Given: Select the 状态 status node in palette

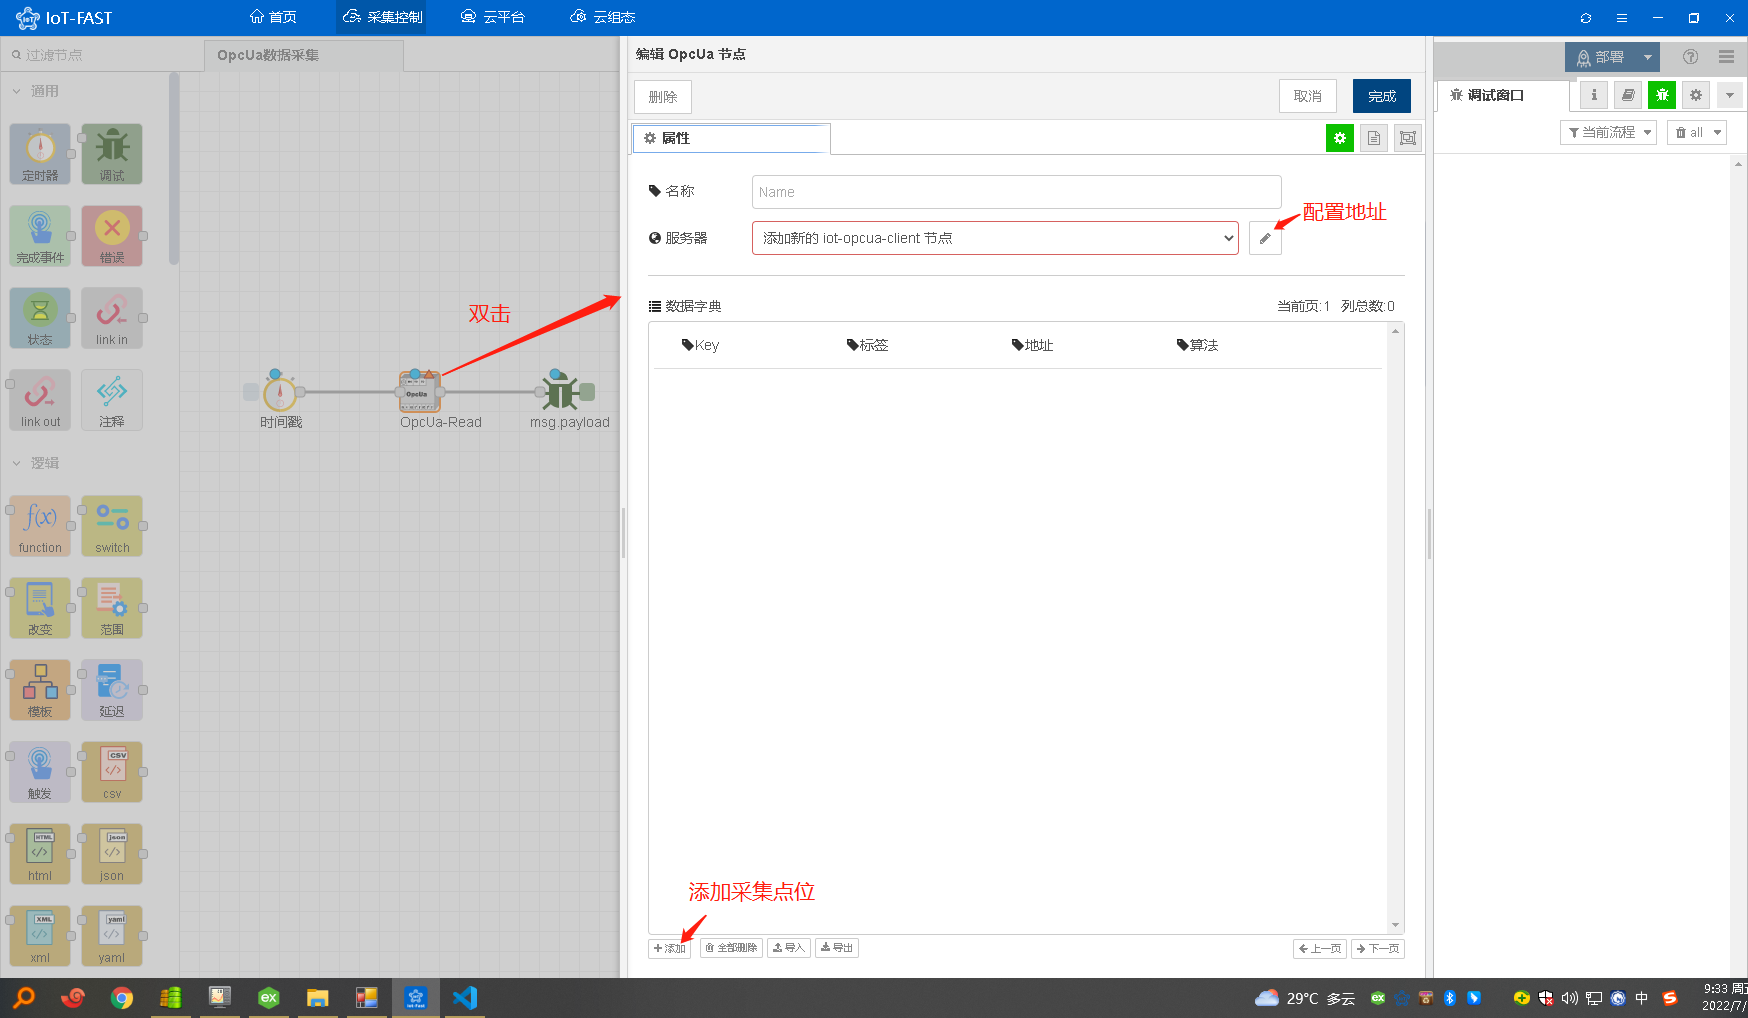Looking at the screenshot, I should click(40, 318).
